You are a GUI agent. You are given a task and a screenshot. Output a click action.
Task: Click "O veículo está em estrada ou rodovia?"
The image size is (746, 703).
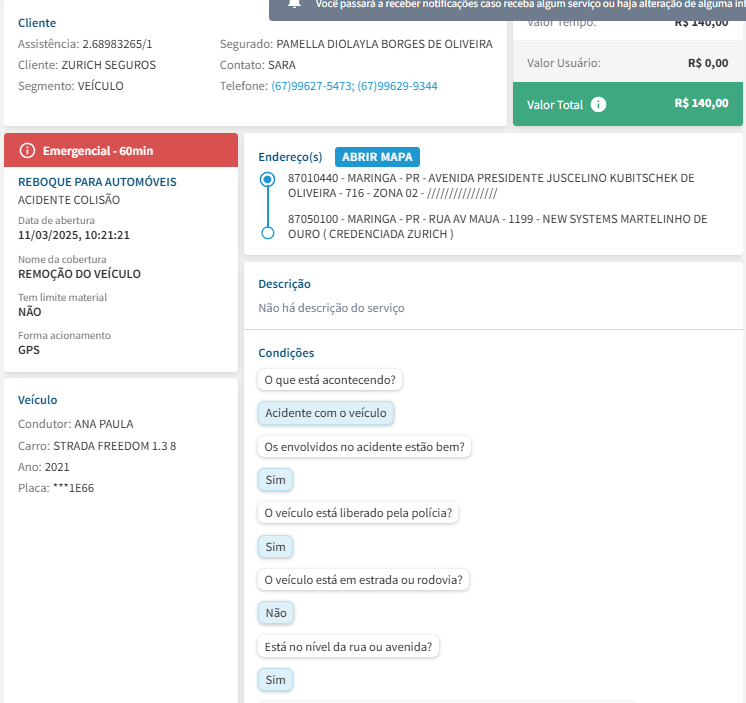click(x=363, y=580)
